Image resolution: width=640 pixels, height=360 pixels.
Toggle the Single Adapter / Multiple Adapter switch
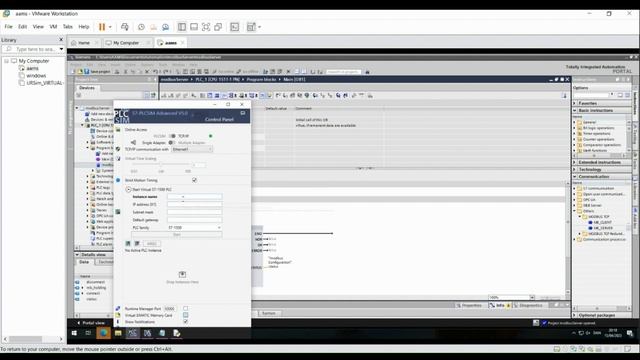coord(172,142)
